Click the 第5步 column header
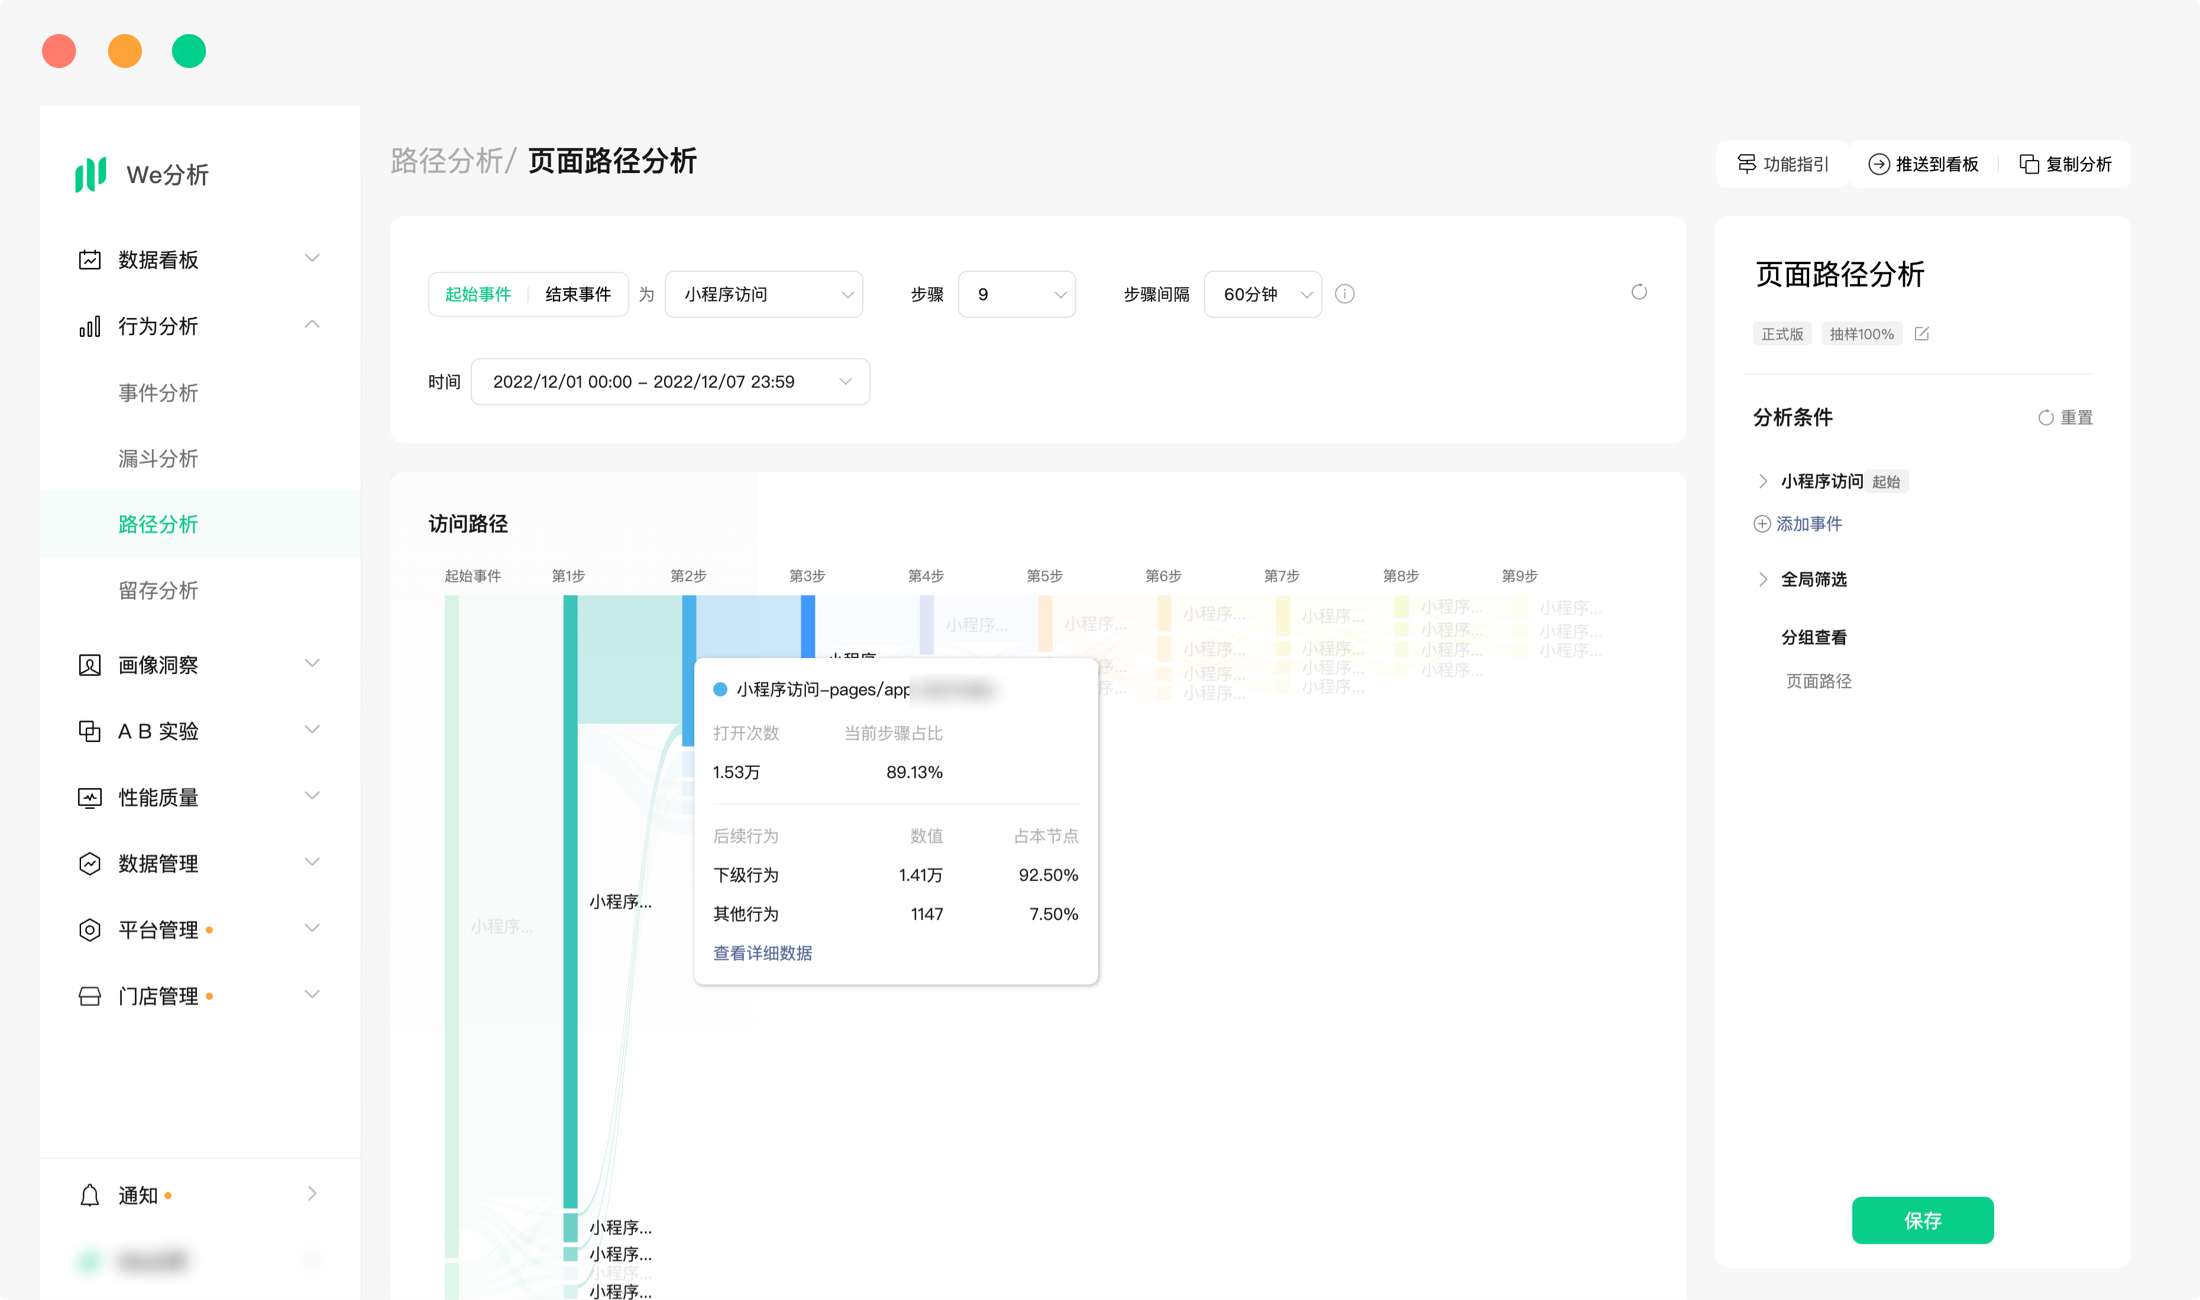 [x=1044, y=576]
